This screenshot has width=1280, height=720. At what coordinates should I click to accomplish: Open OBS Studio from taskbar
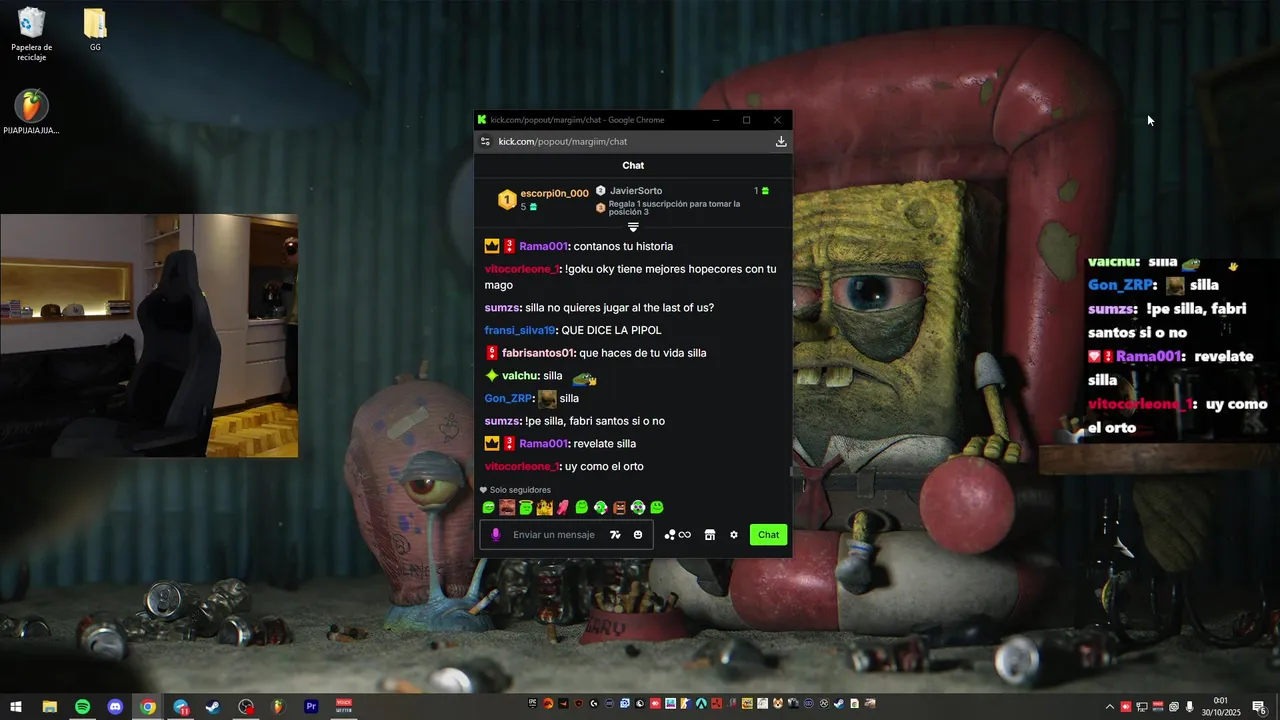tap(246, 706)
